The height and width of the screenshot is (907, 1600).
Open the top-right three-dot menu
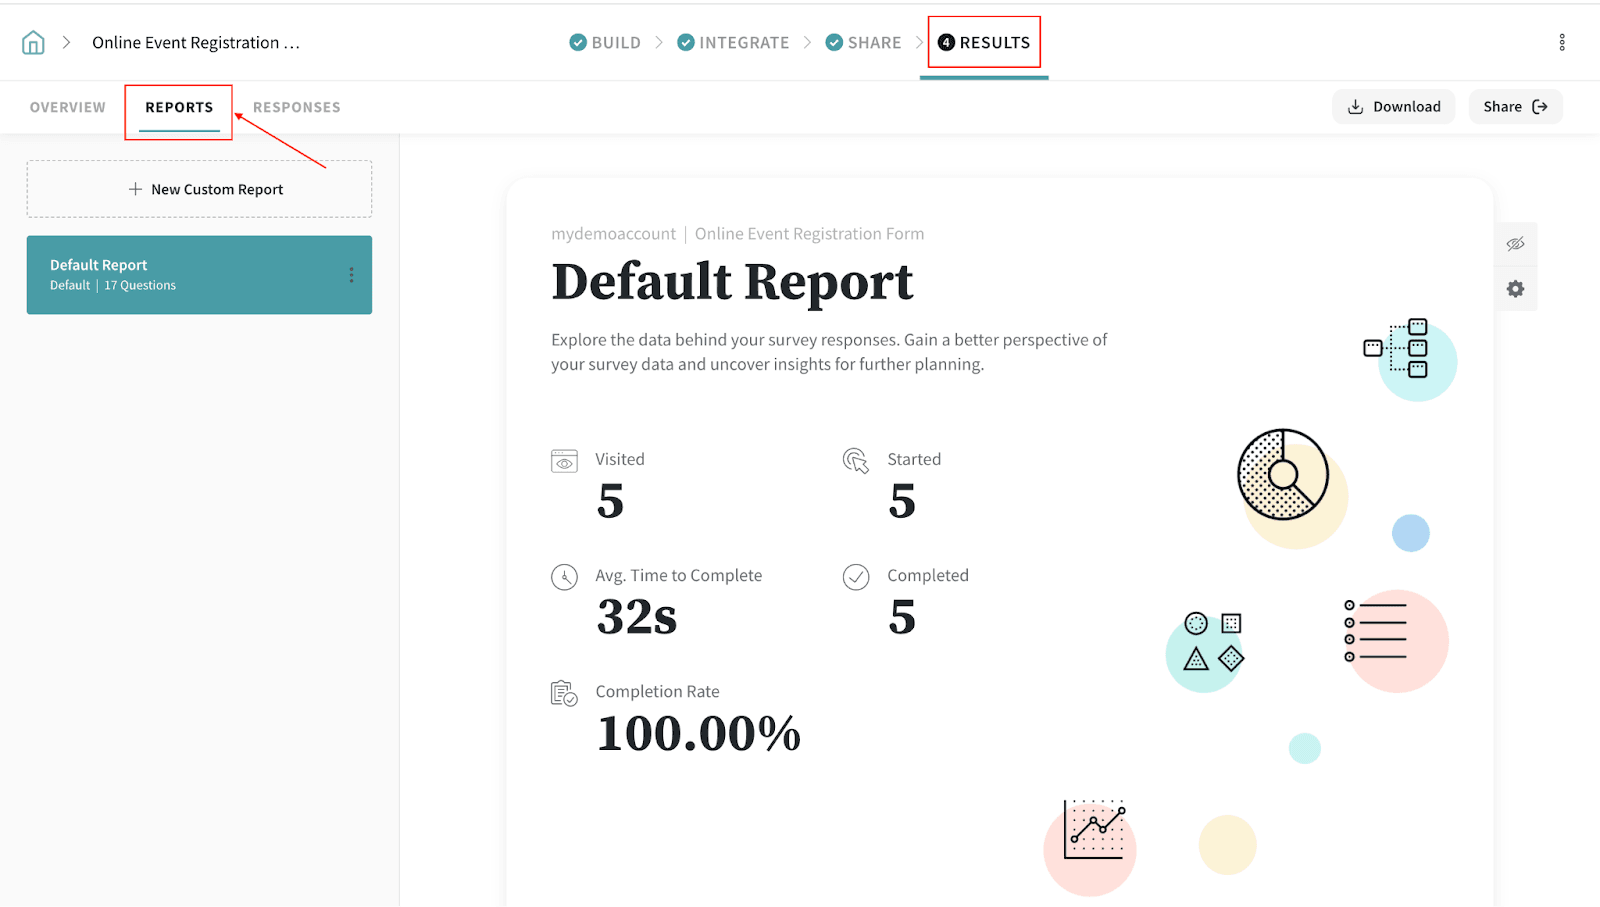1561,43
